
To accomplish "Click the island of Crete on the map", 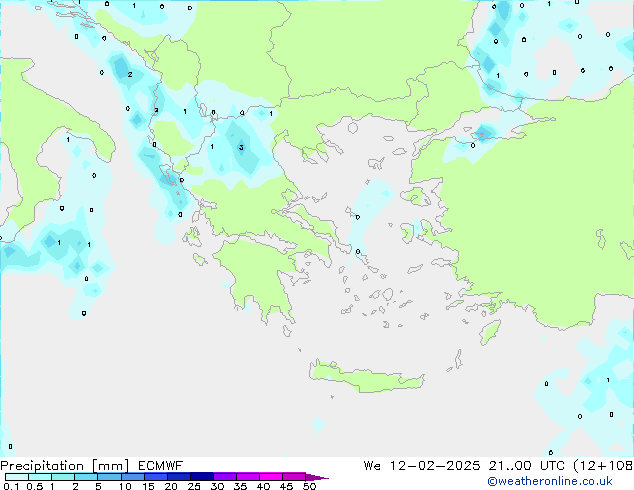I will 366,376.
